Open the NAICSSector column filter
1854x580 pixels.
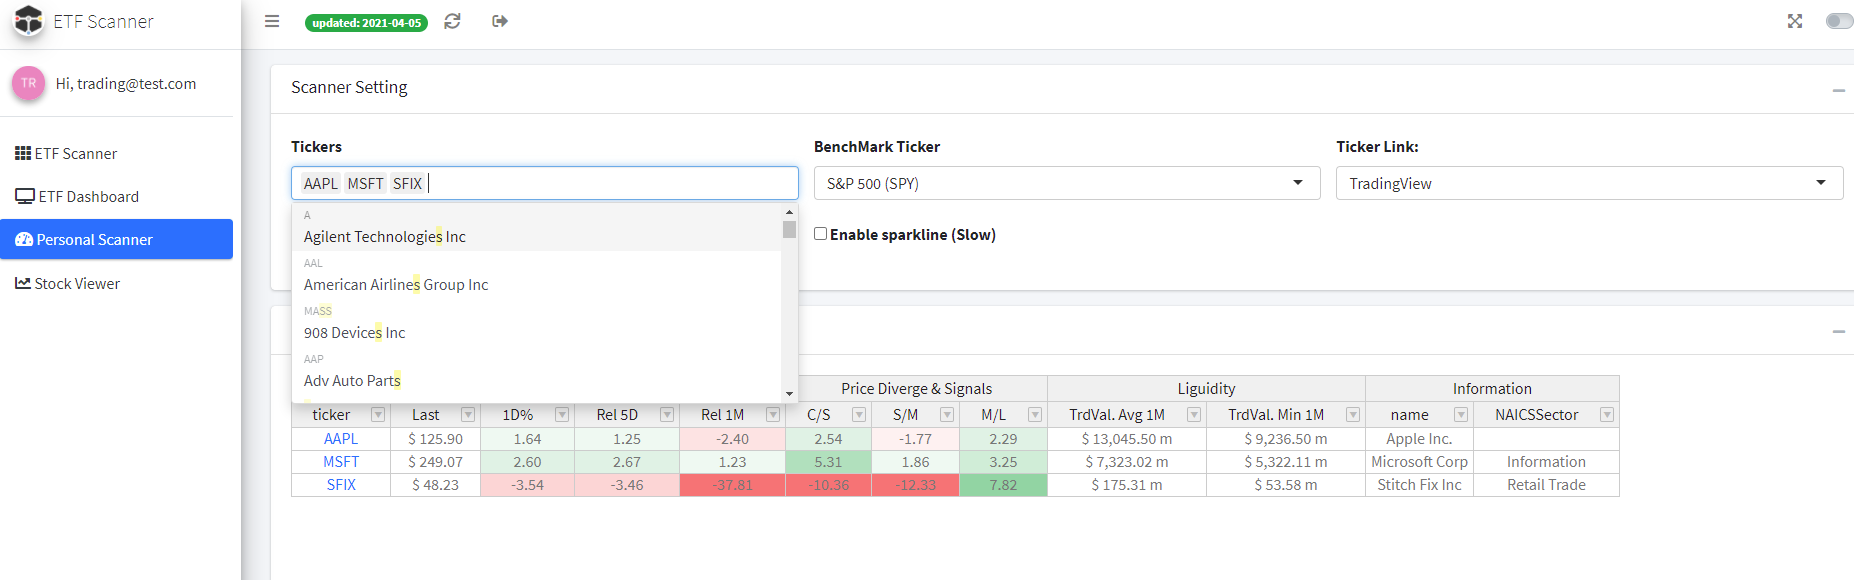click(1607, 414)
